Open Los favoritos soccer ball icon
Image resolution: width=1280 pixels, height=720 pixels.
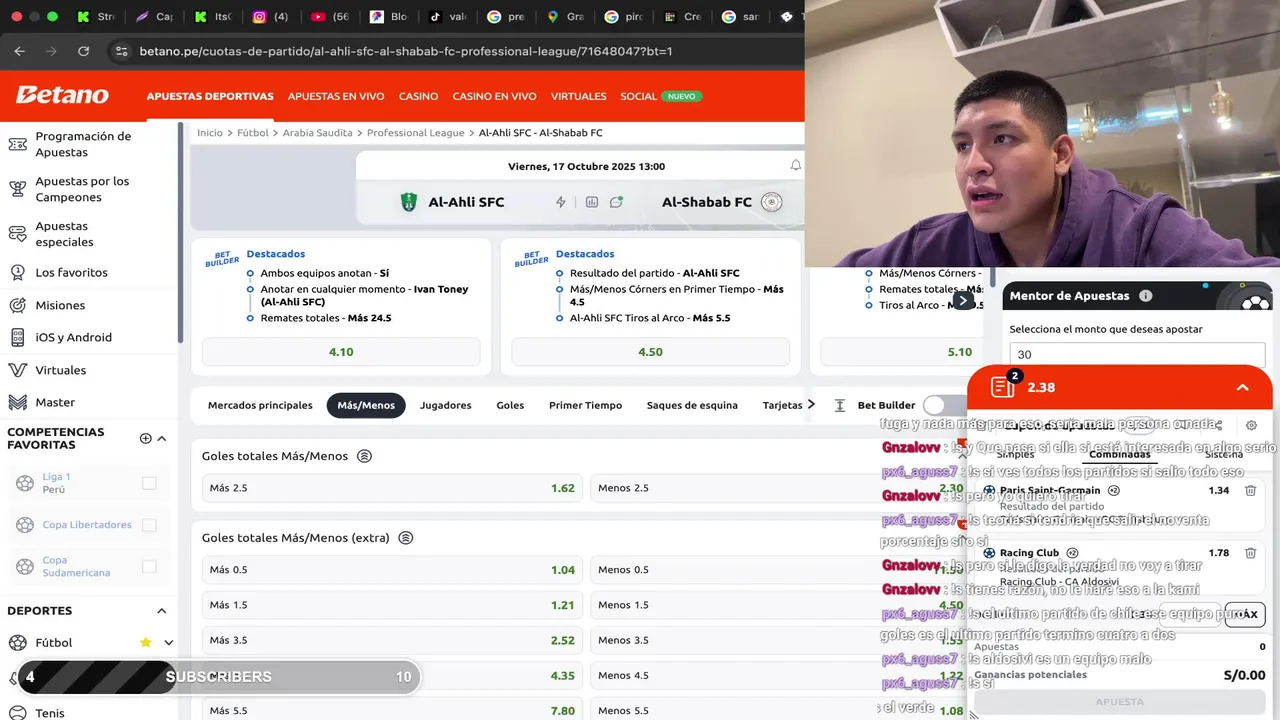17,272
